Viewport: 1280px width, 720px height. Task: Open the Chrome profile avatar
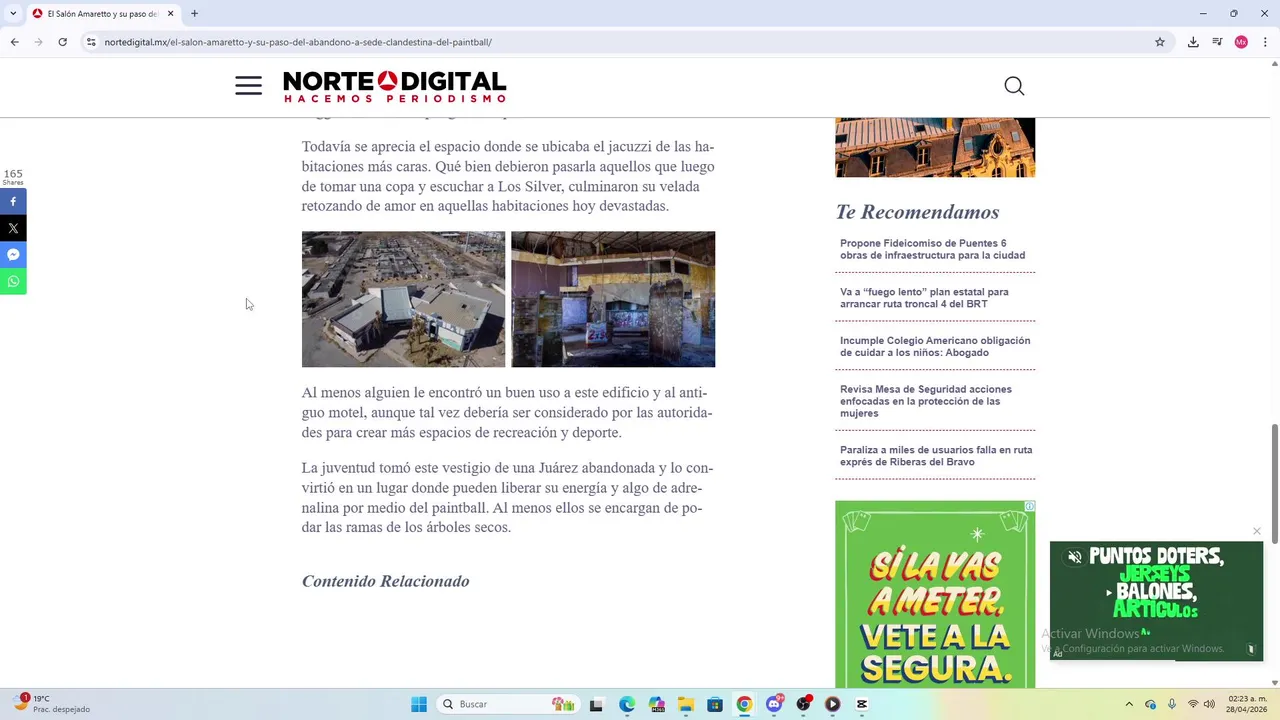point(1241,42)
